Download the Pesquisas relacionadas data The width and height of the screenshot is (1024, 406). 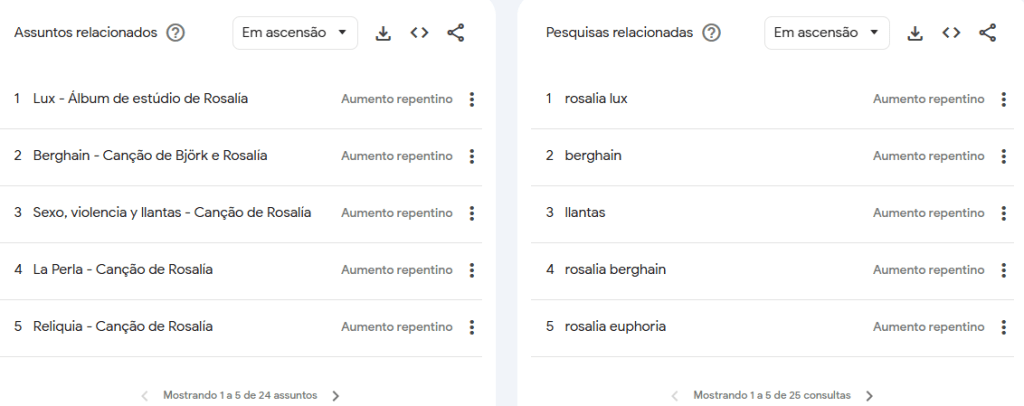(916, 33)
